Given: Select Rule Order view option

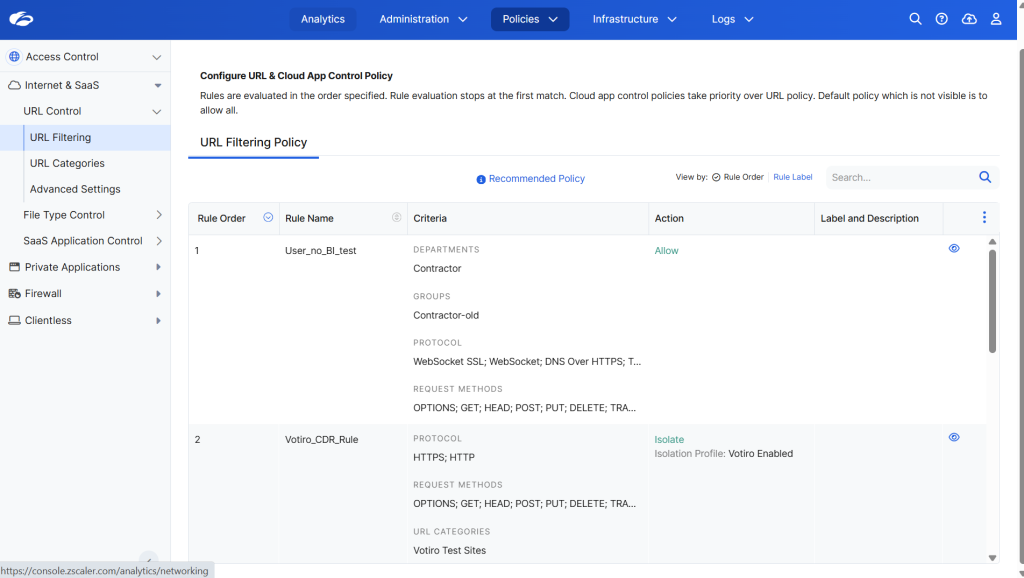Looking at the screenshot, I should (737, 177).
